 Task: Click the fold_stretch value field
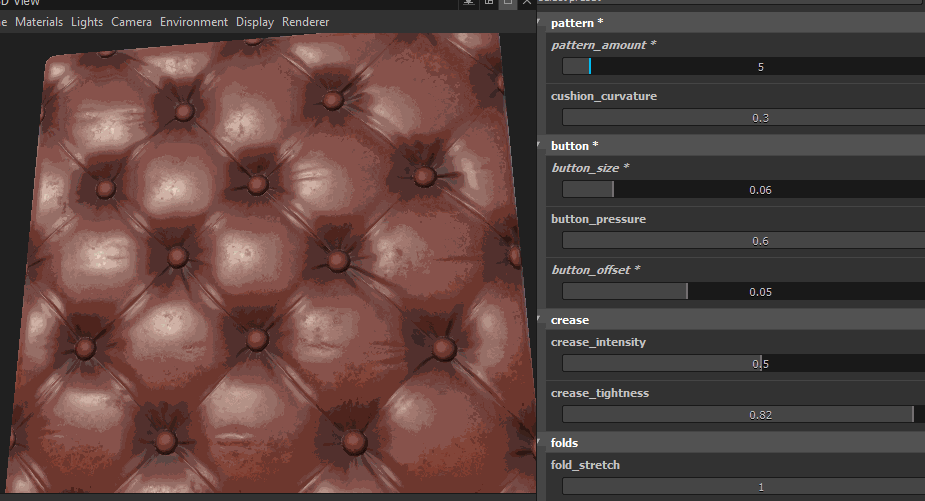[x=743, y=487]
